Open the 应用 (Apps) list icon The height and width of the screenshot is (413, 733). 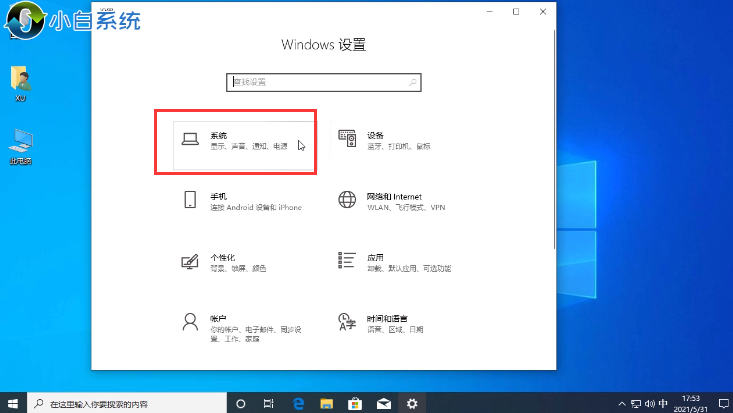pyautogui.click(x=347, y=260)
